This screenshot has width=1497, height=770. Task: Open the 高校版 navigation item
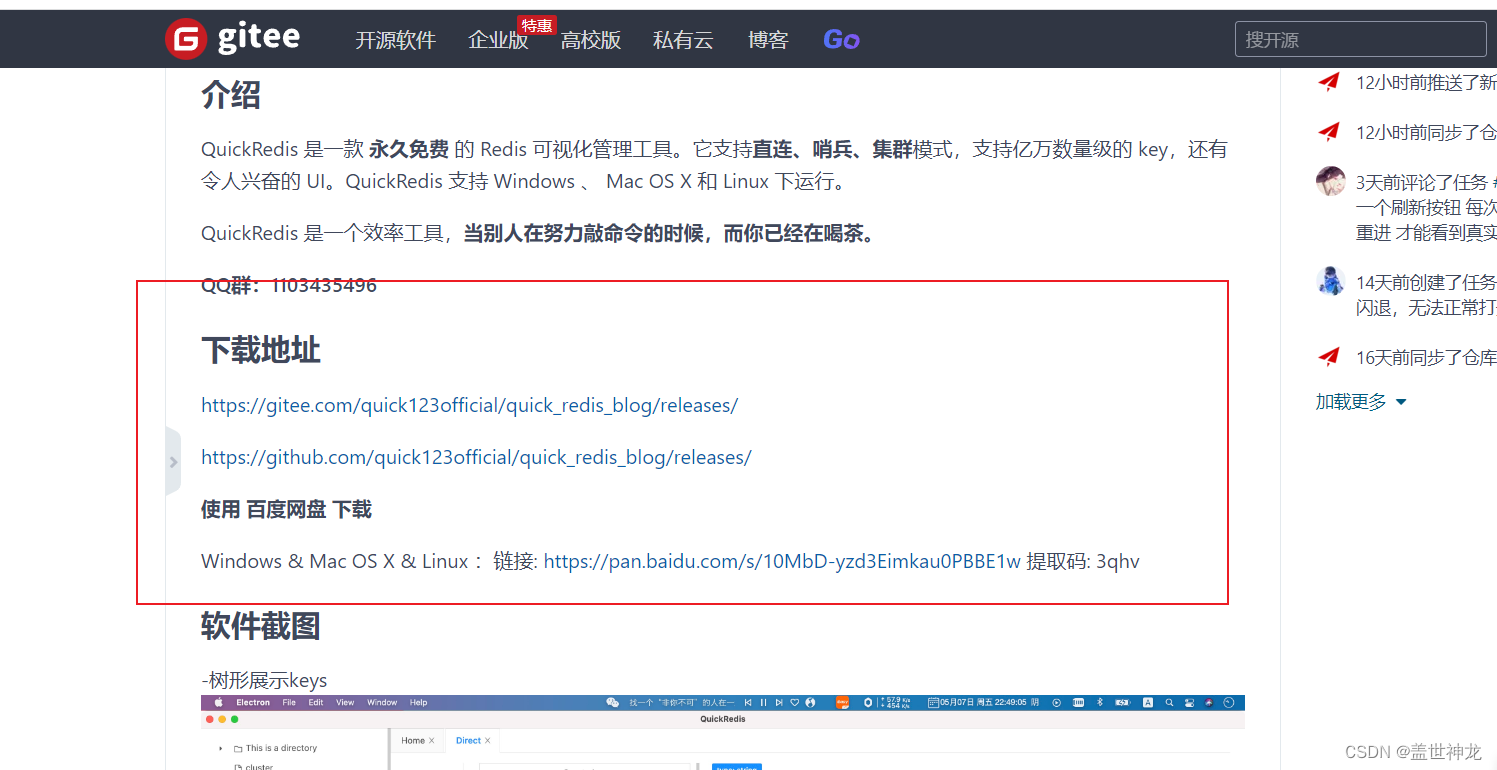pos(591,40)
